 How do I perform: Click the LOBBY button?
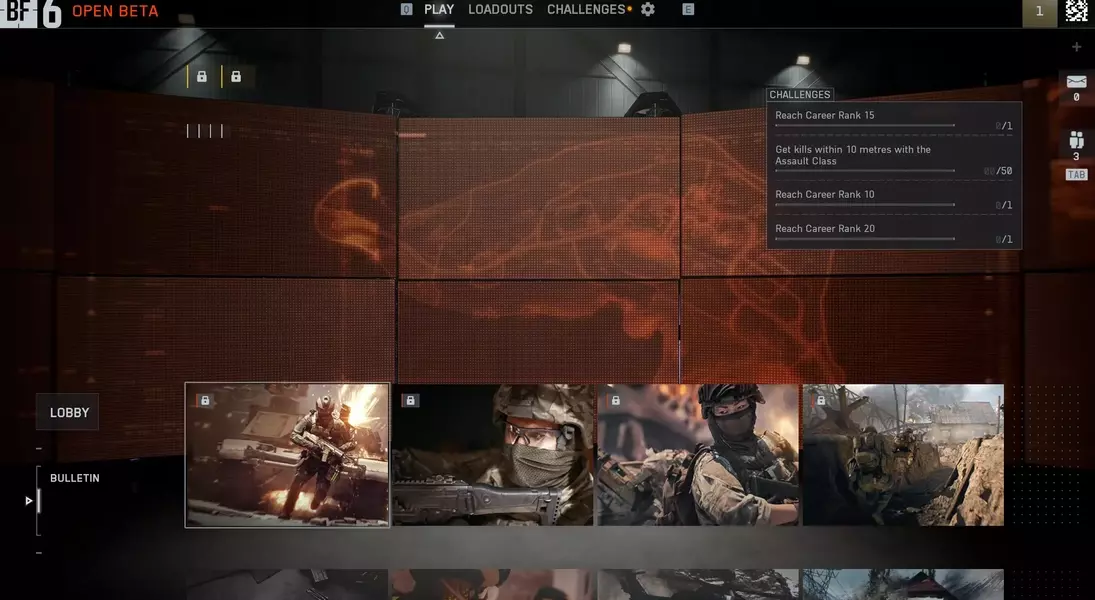point(68,412)
